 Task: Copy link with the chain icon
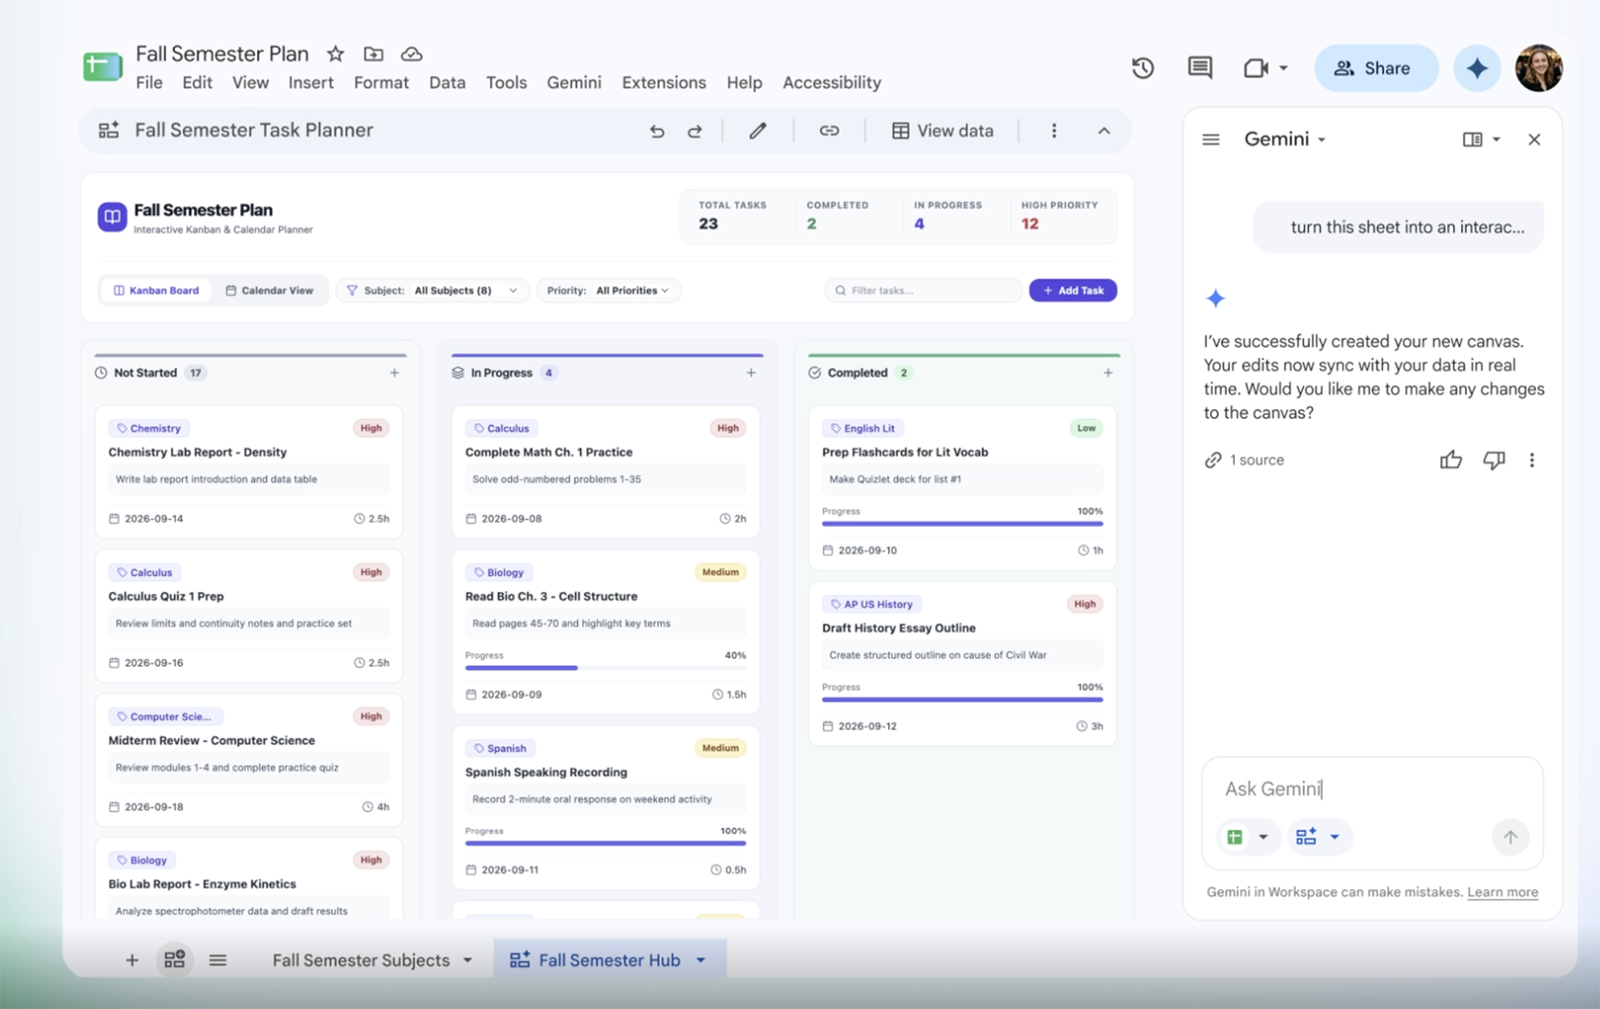[x=829, y=131]
